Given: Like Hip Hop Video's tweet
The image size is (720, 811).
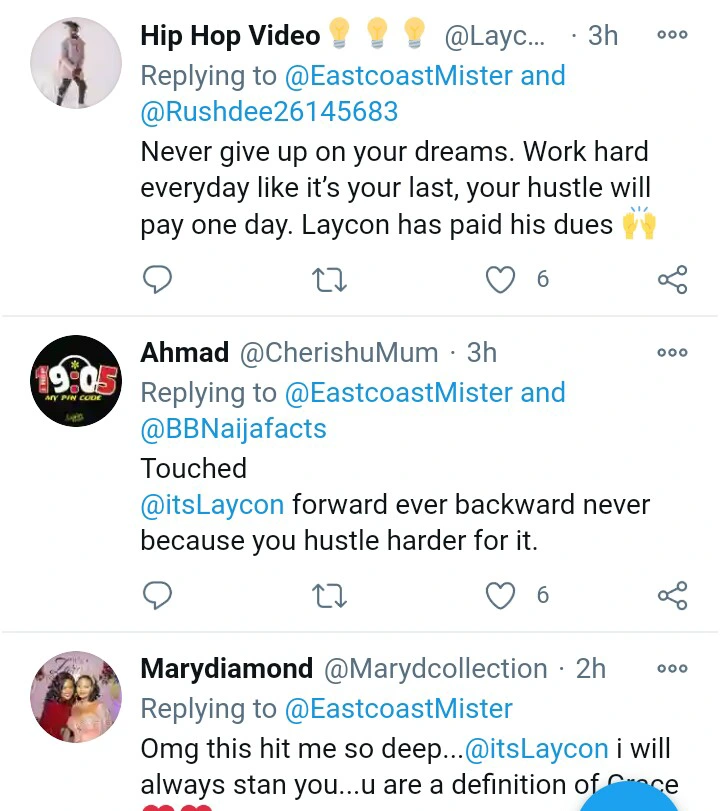Looking at the screenshot, I should (x=500, y=279).
